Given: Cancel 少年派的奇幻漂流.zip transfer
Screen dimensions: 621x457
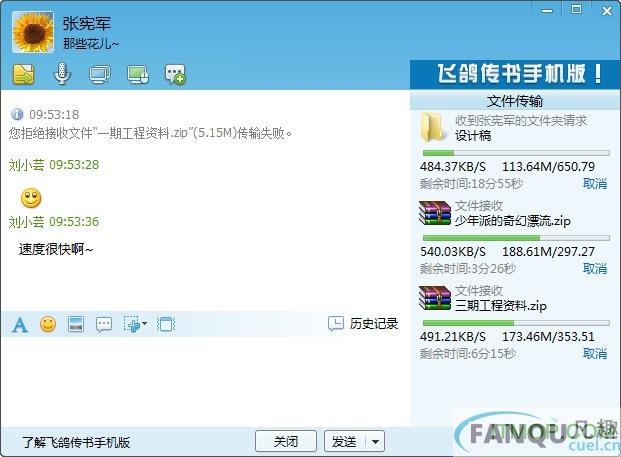Looking at the screenshot, I should click(595, 268).
